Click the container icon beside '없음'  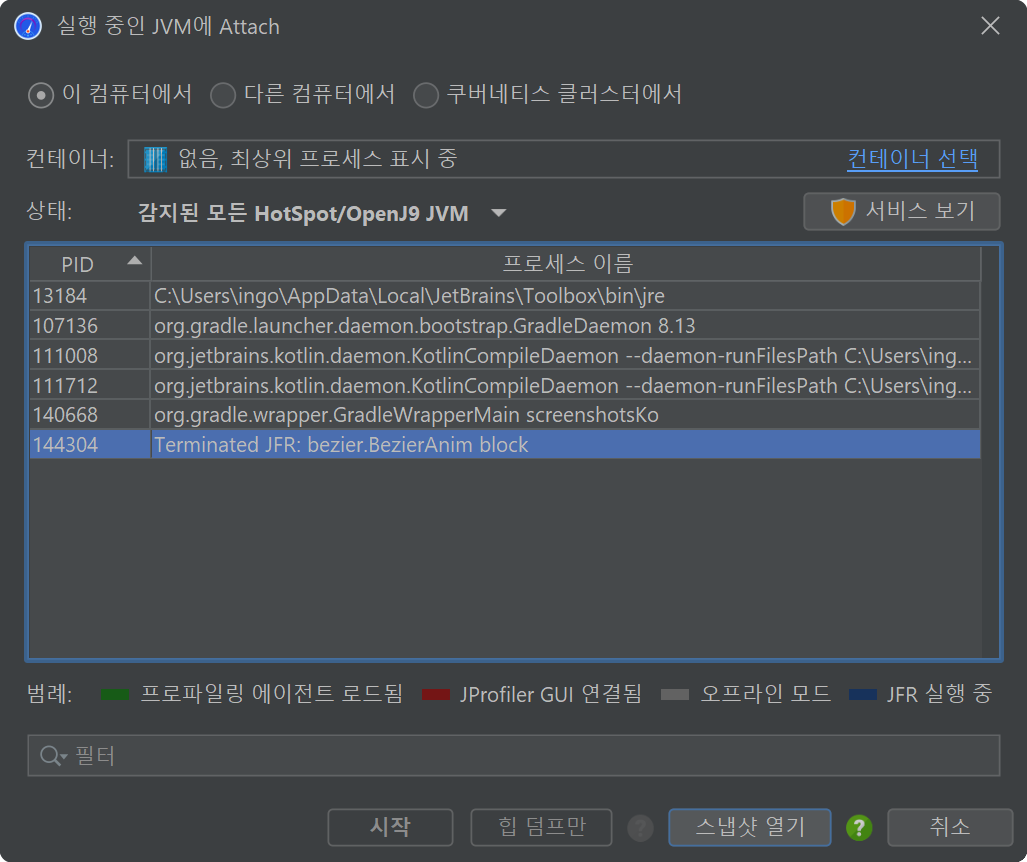point(155,159)
